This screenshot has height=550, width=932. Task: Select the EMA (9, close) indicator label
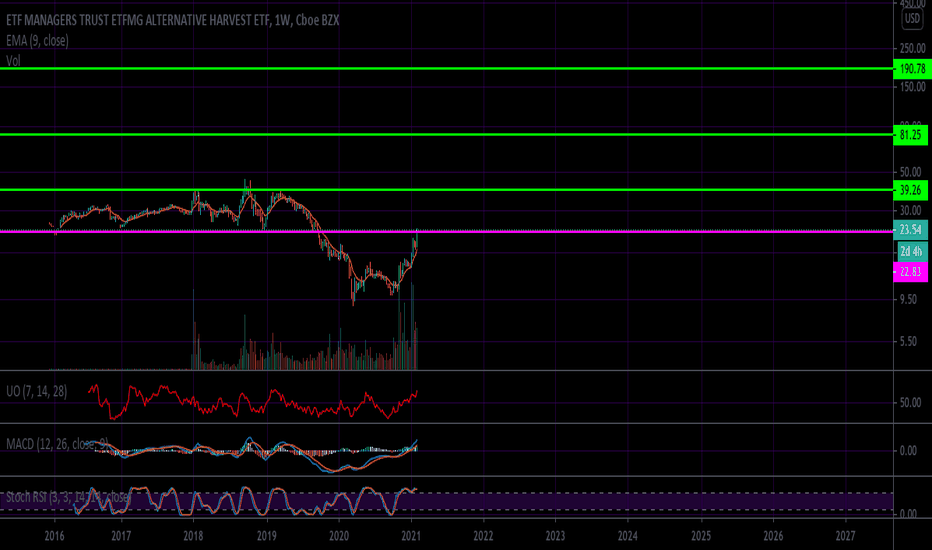click(x=37, y=40)
